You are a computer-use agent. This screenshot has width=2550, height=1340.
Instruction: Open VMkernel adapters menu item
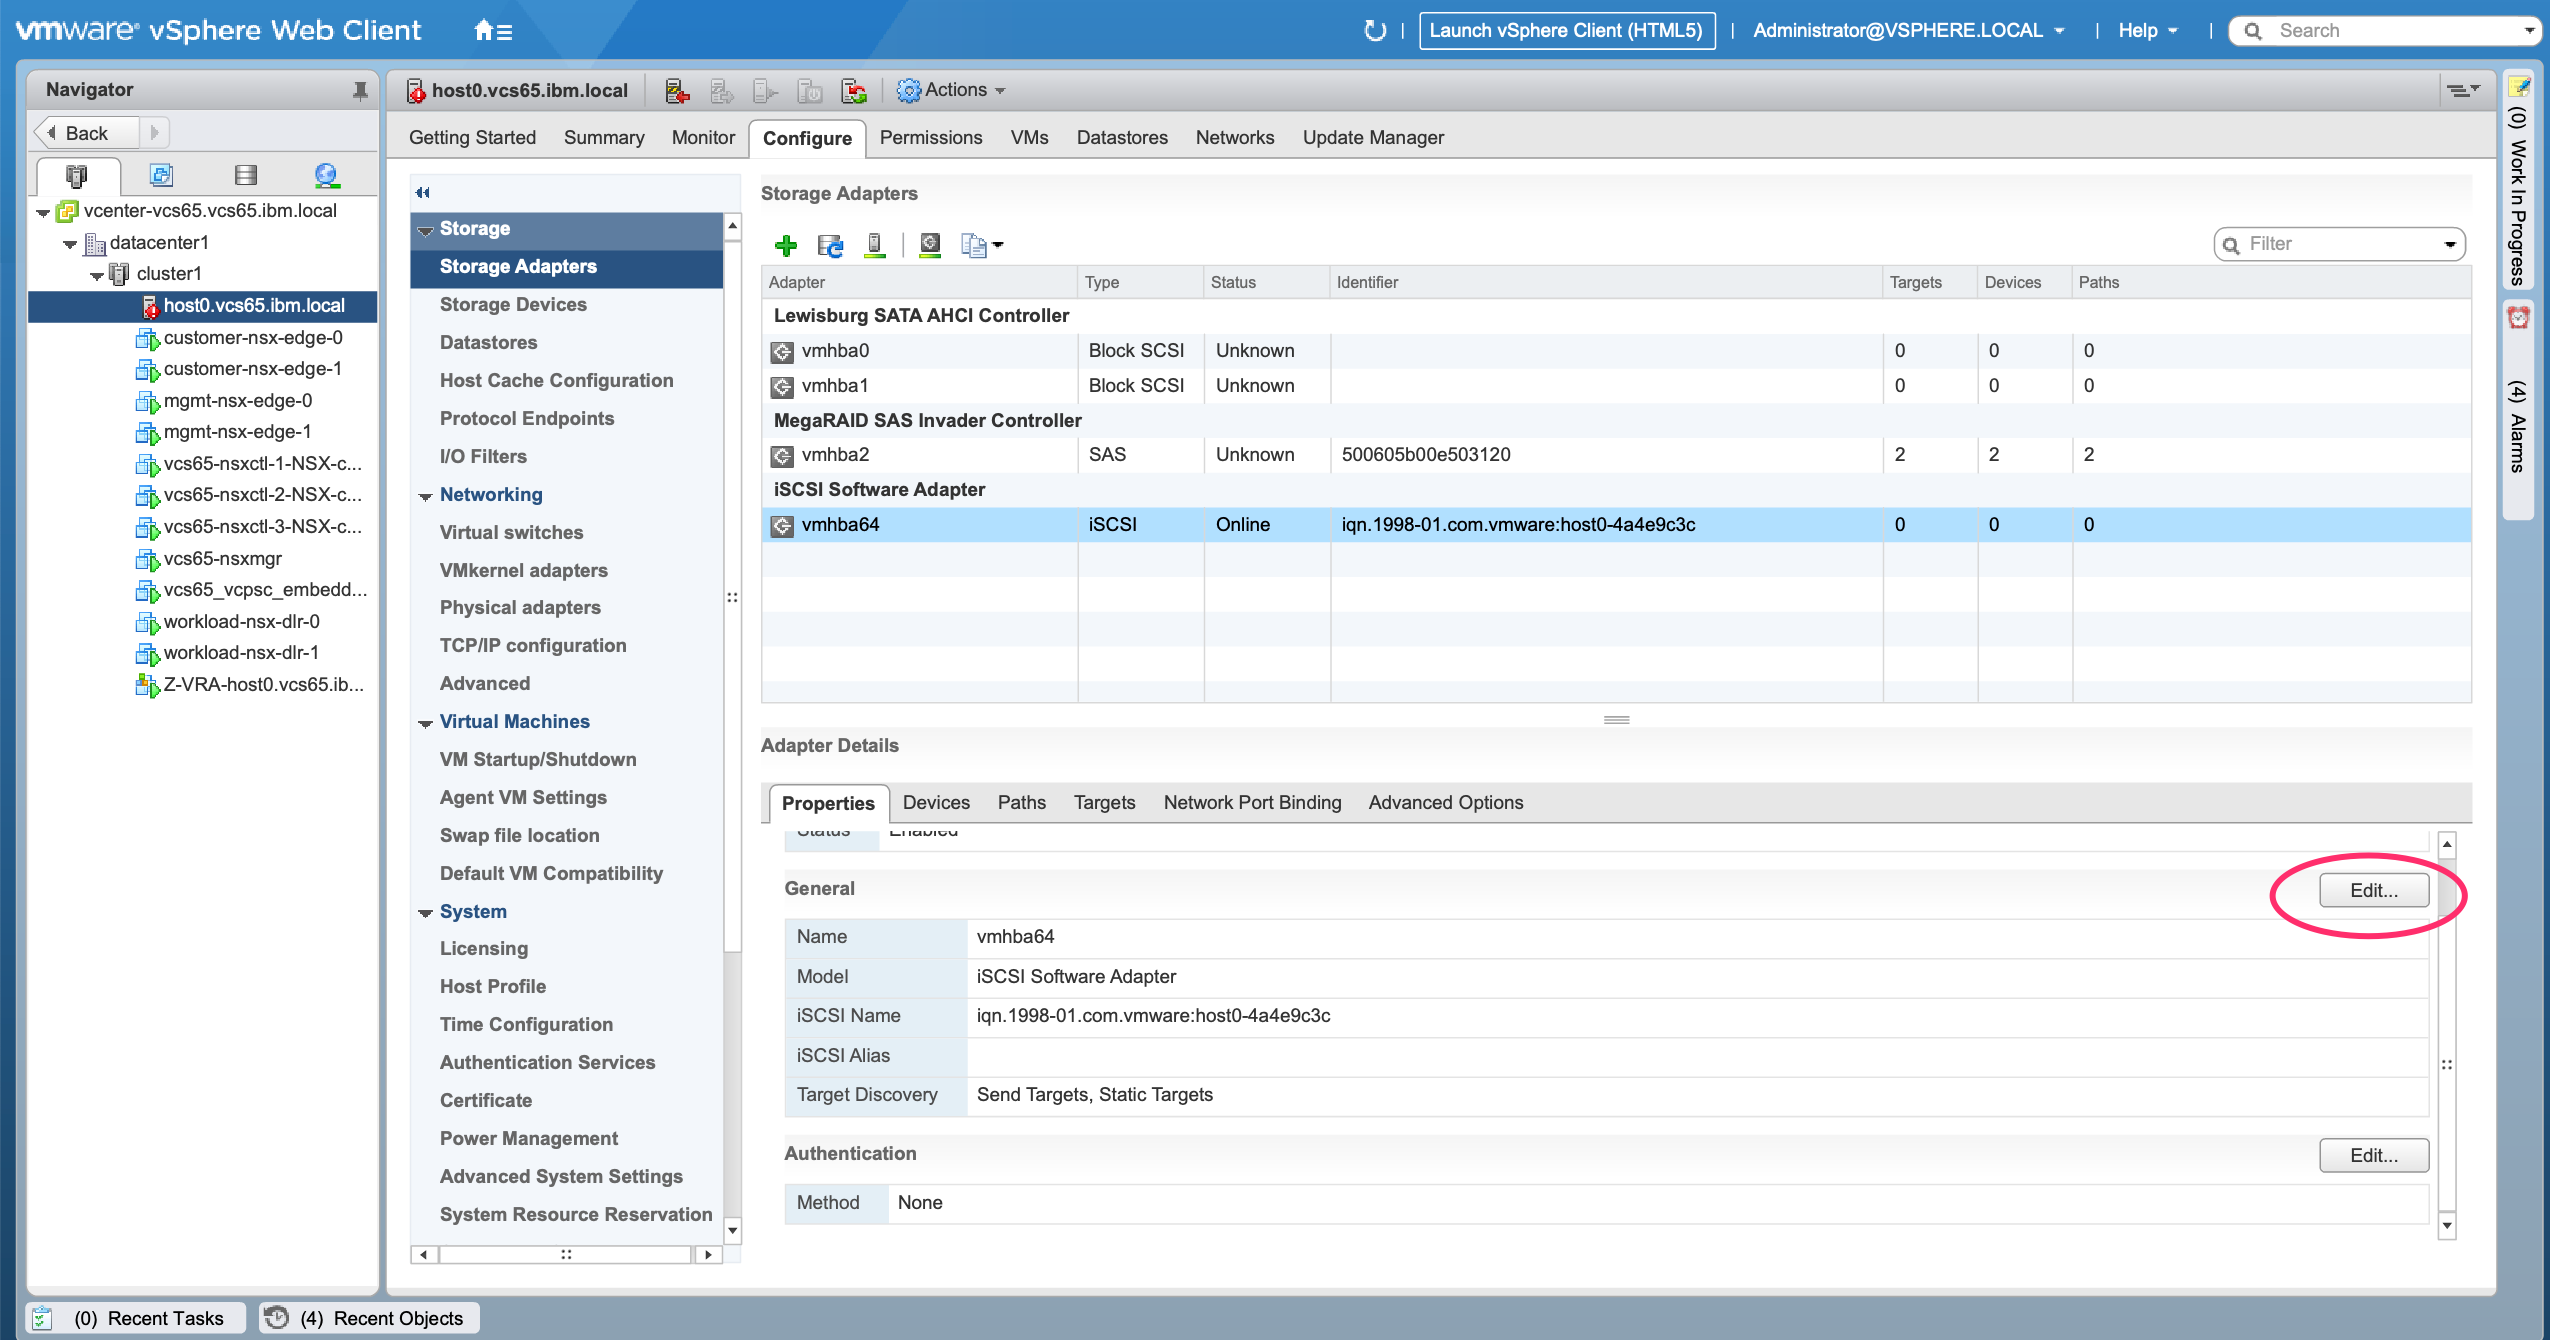[x=524, y=571]
